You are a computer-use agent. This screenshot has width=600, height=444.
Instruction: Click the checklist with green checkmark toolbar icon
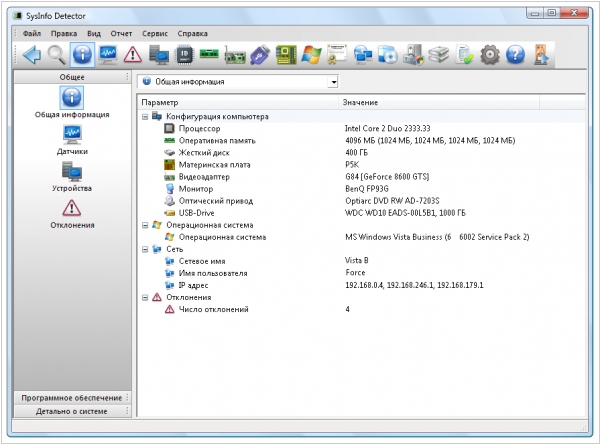[464, 55]
